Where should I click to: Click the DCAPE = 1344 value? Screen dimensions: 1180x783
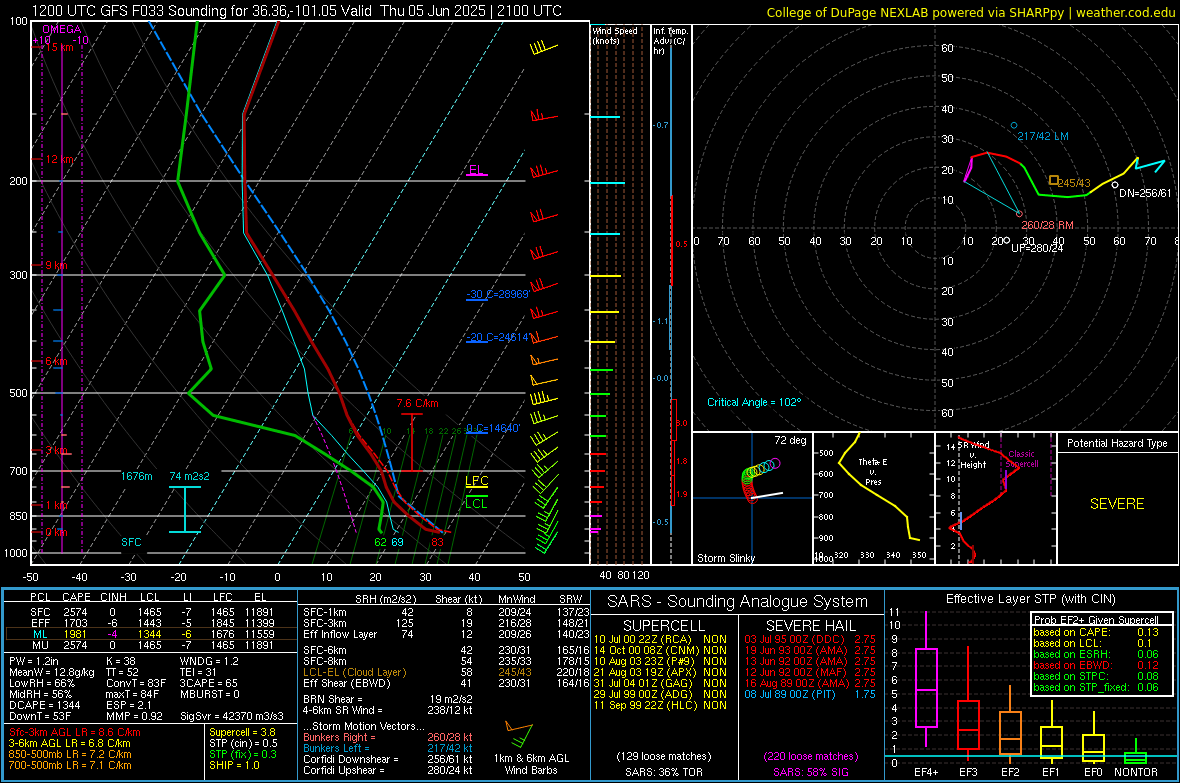(44, 705)
